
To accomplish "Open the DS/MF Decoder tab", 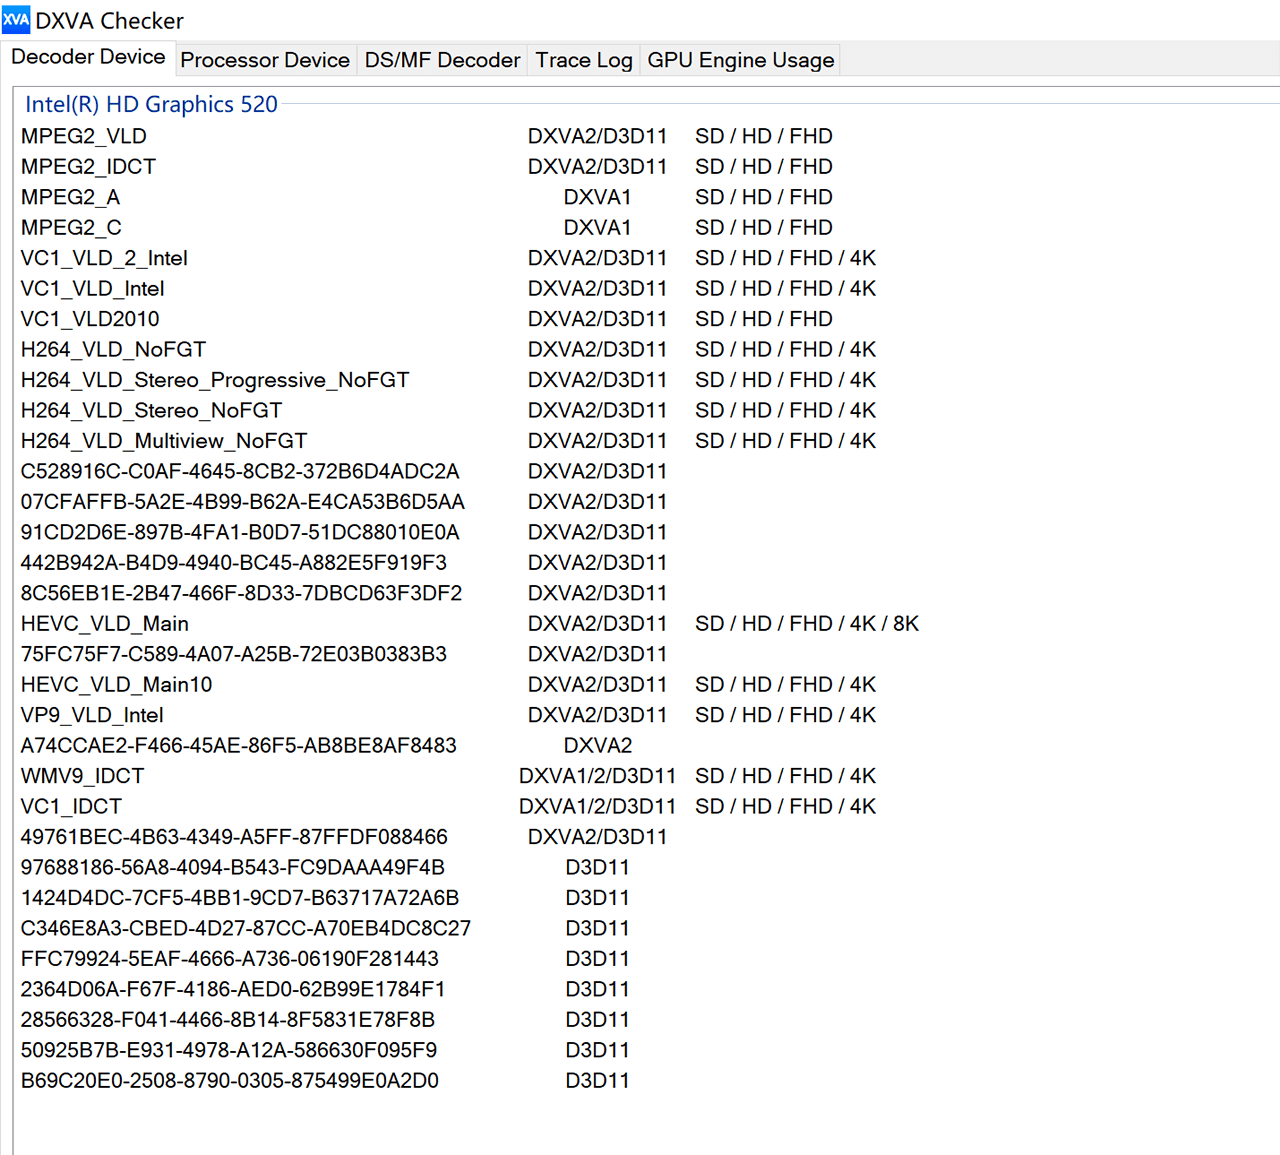I will (442, 60).
